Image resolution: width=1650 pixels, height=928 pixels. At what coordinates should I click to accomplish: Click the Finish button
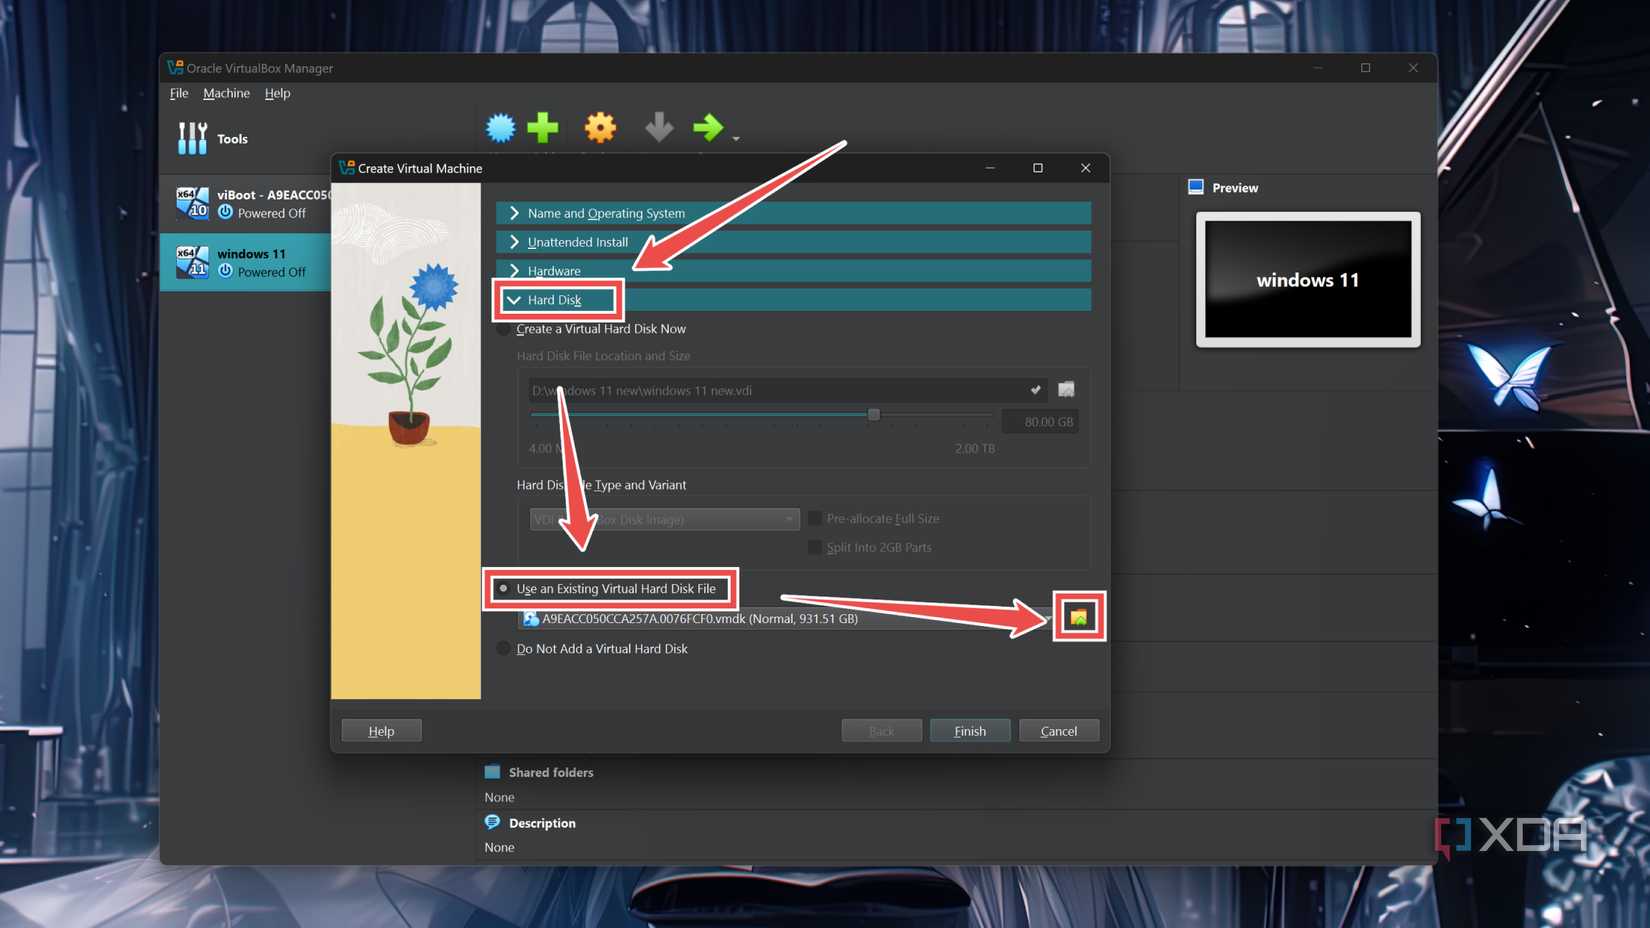pos(969,731)
